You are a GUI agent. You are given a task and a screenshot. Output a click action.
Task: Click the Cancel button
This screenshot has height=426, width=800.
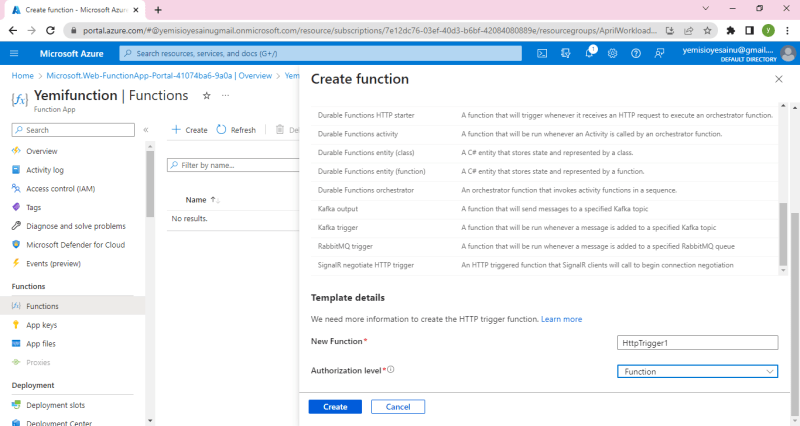398,407
